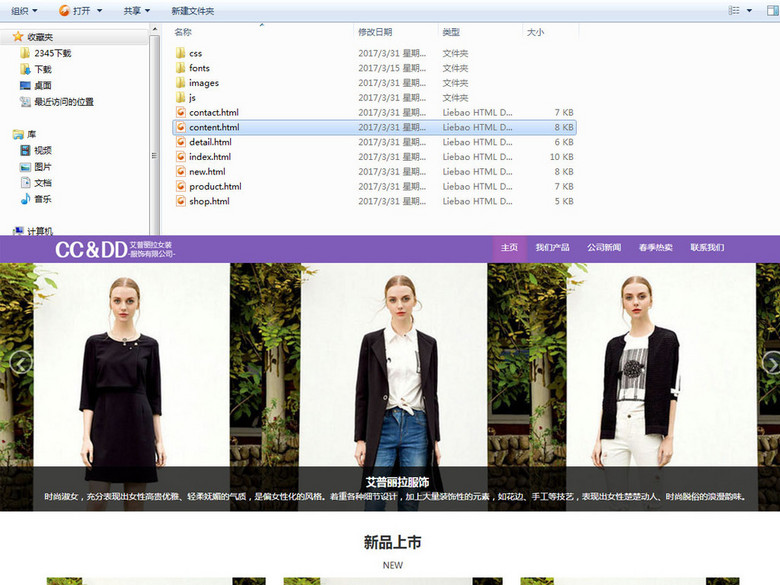Viewport: 780px width, 585px height.
Task: Open the 文档 documents library
Action: pos(35,183)
